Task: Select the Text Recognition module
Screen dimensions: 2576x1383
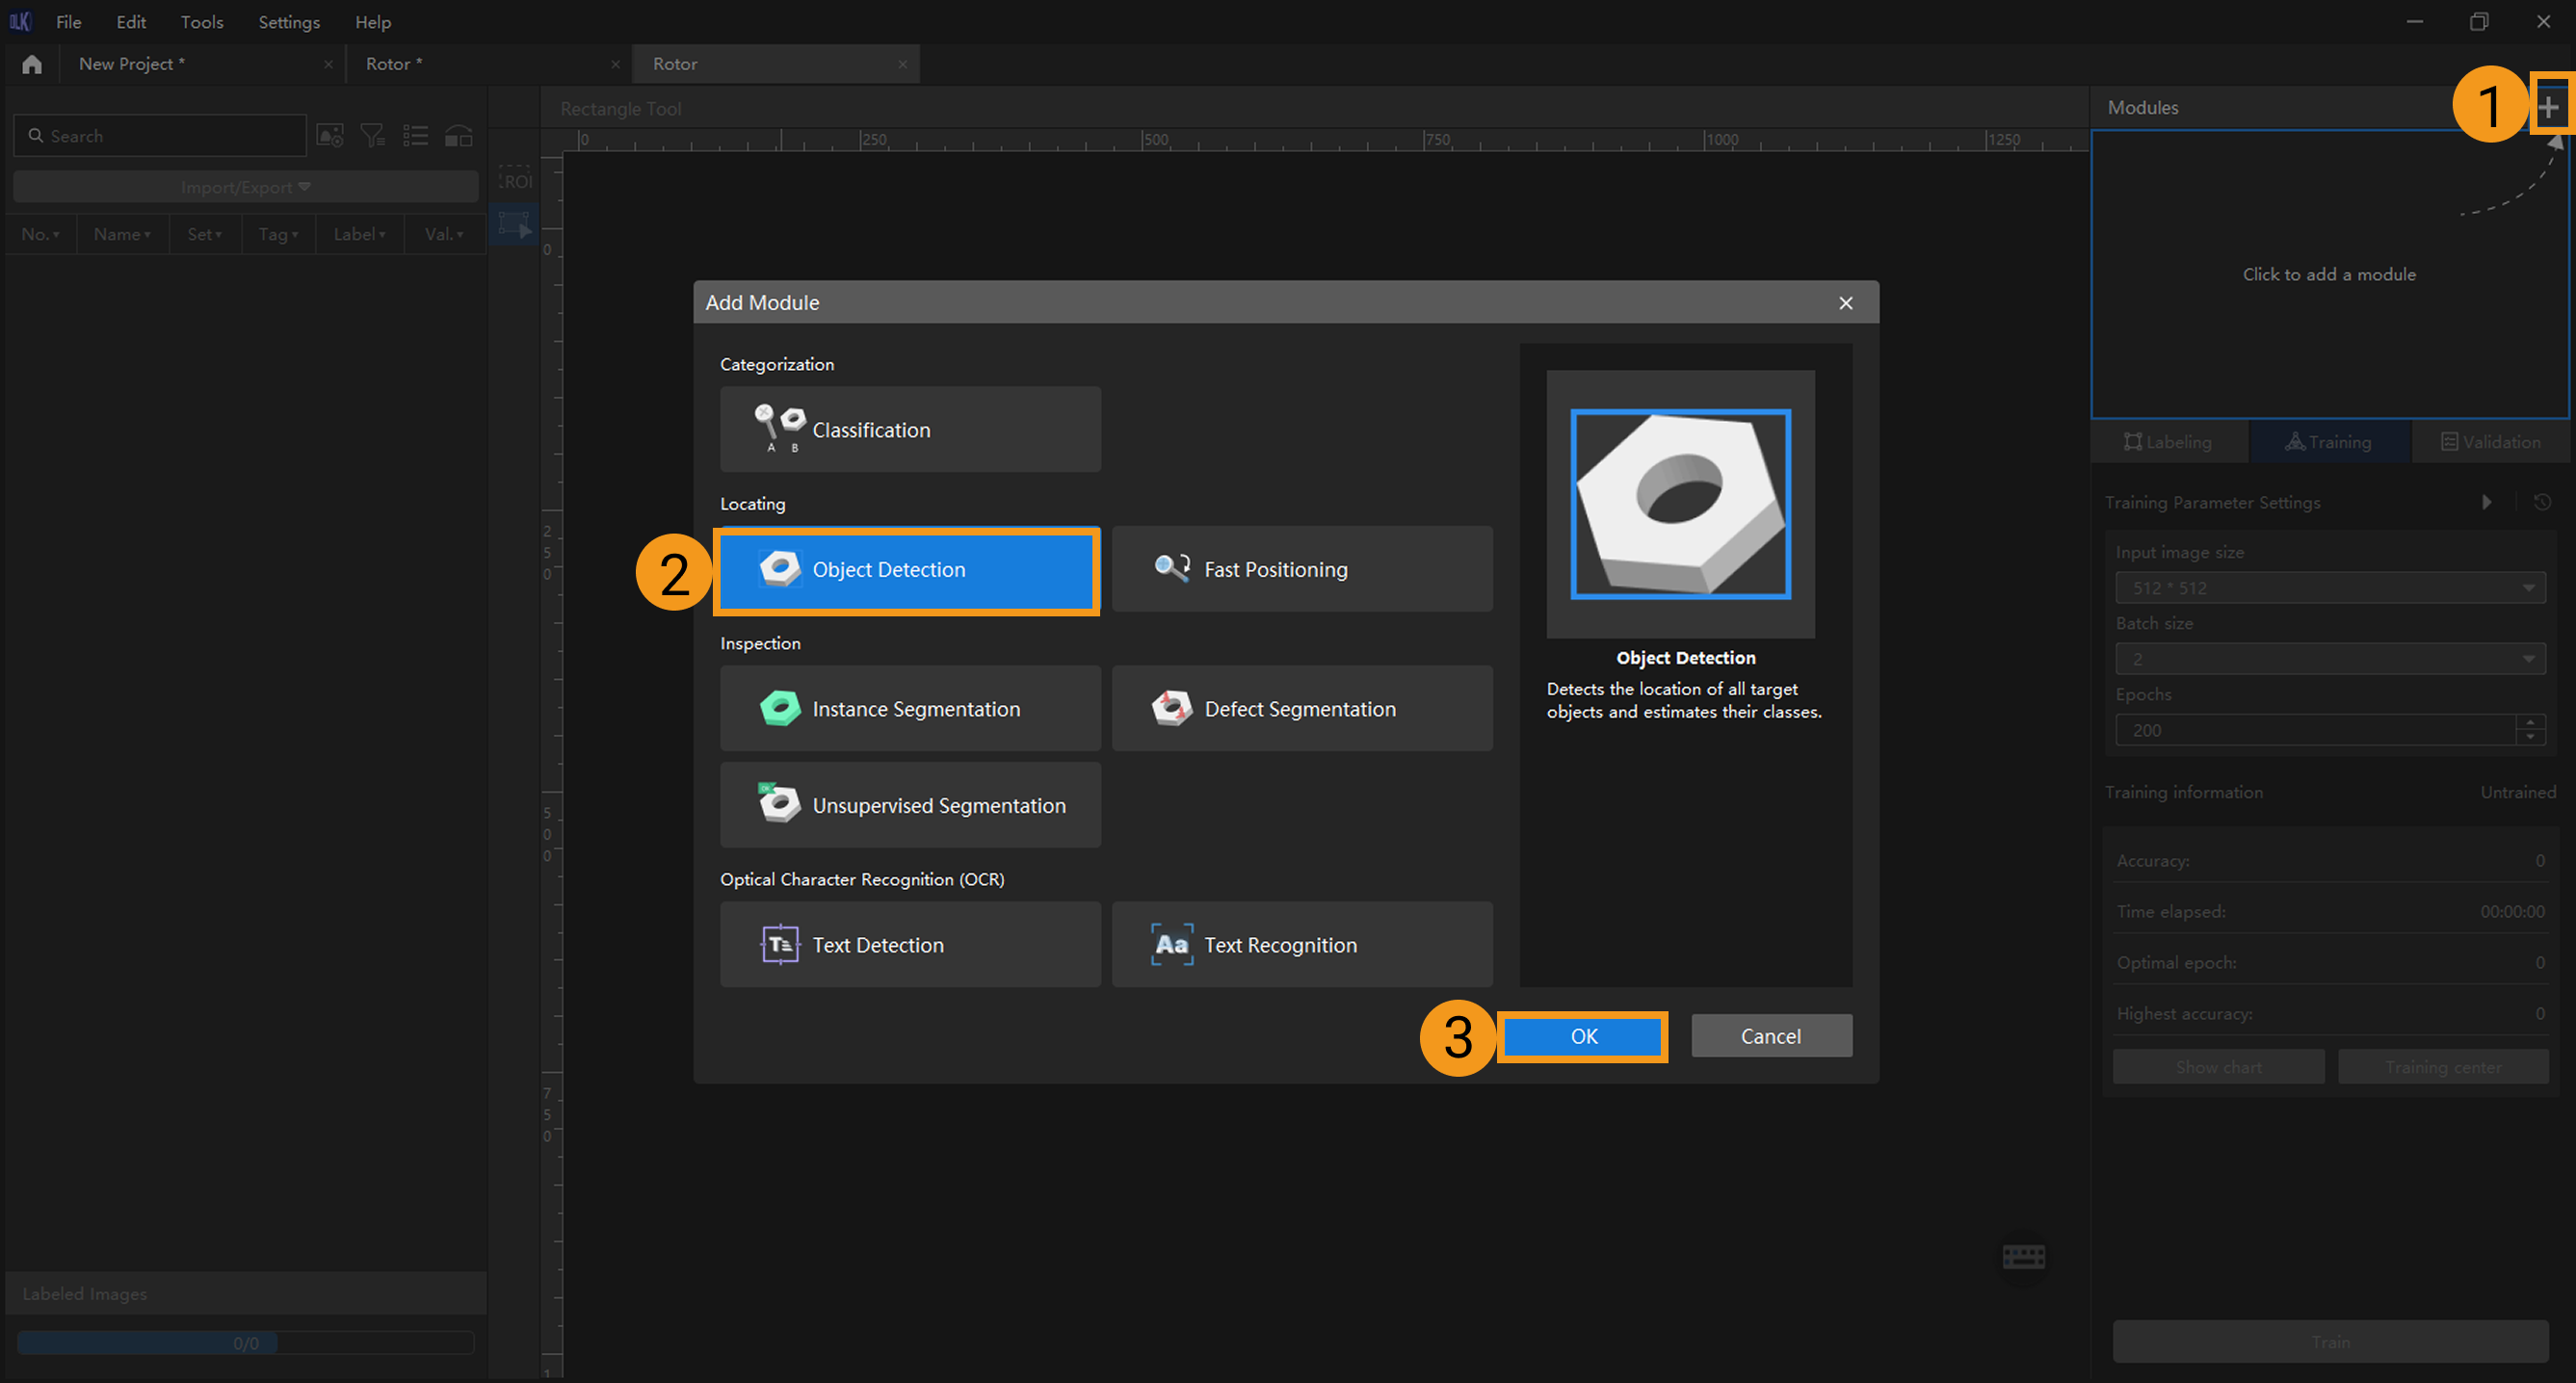Action: (x=1302, y=945)
